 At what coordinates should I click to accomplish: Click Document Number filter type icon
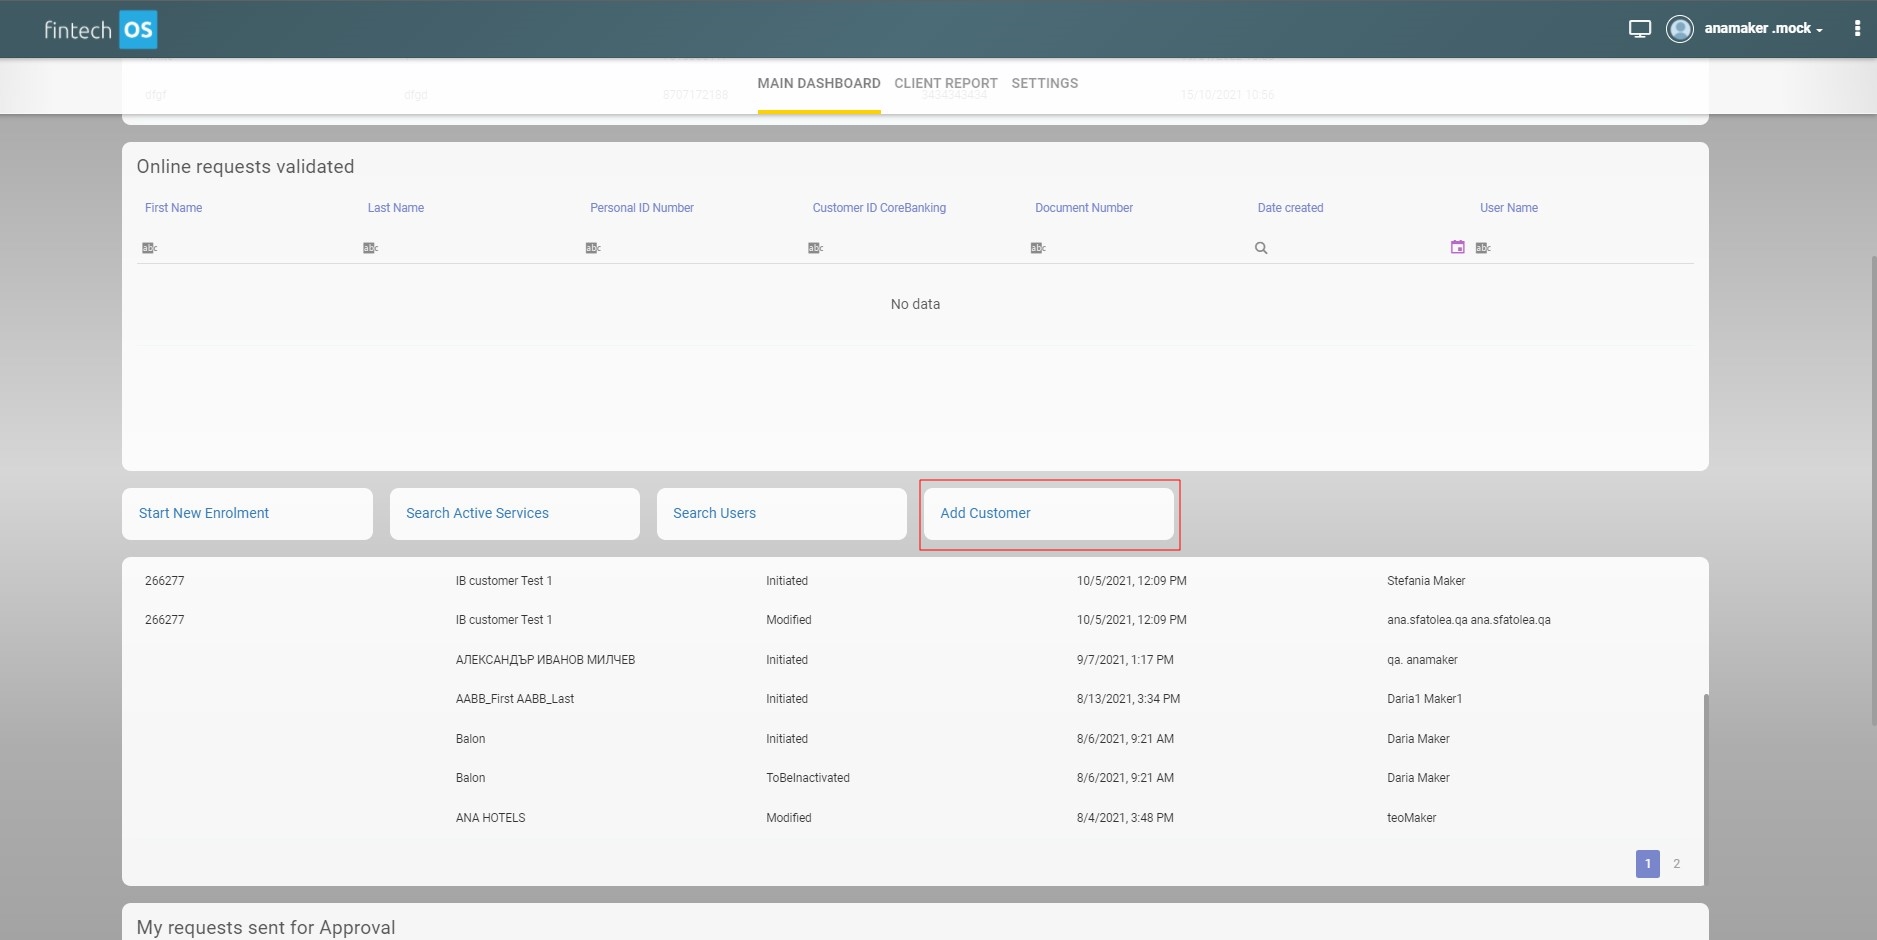pos(1038,248)
